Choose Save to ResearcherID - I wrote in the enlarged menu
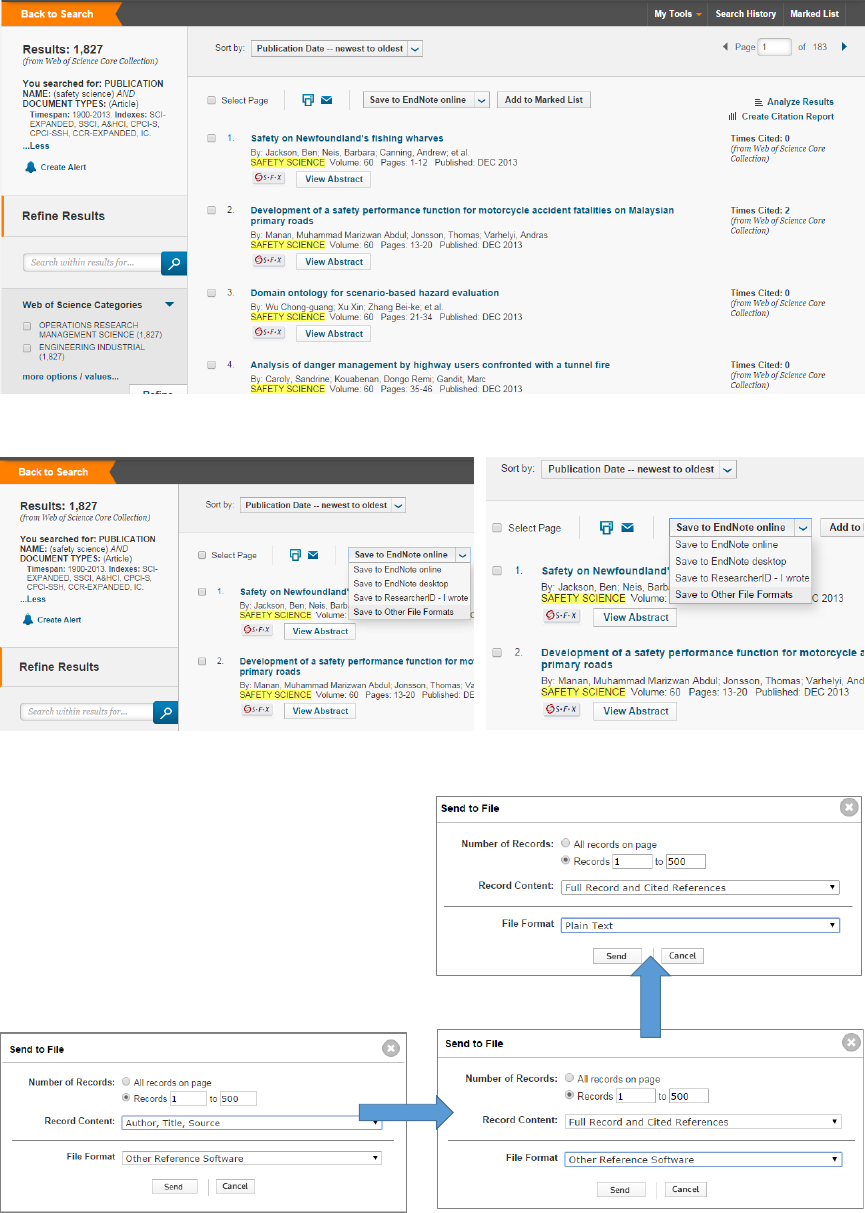The height and width of the screenshot is (1213, 865). click(x=741, y=578)
